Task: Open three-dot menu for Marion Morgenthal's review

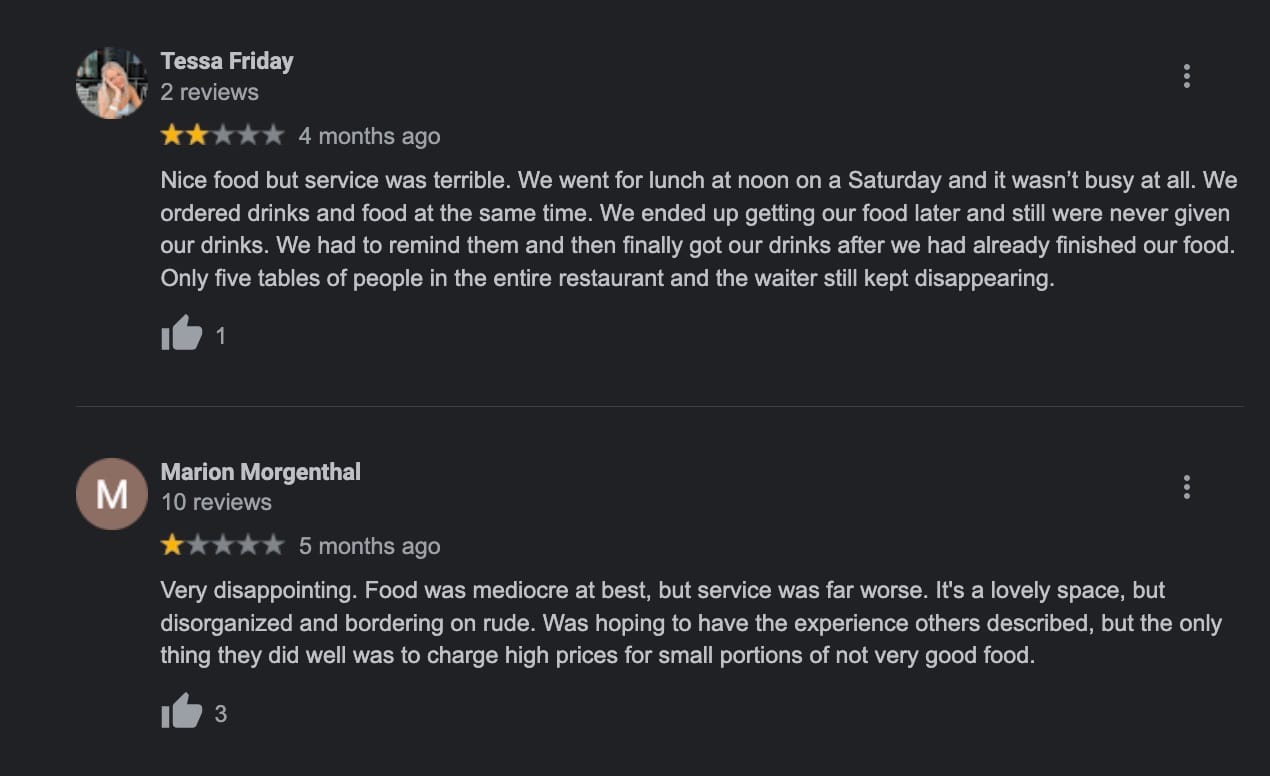Action: [1186, 487]
